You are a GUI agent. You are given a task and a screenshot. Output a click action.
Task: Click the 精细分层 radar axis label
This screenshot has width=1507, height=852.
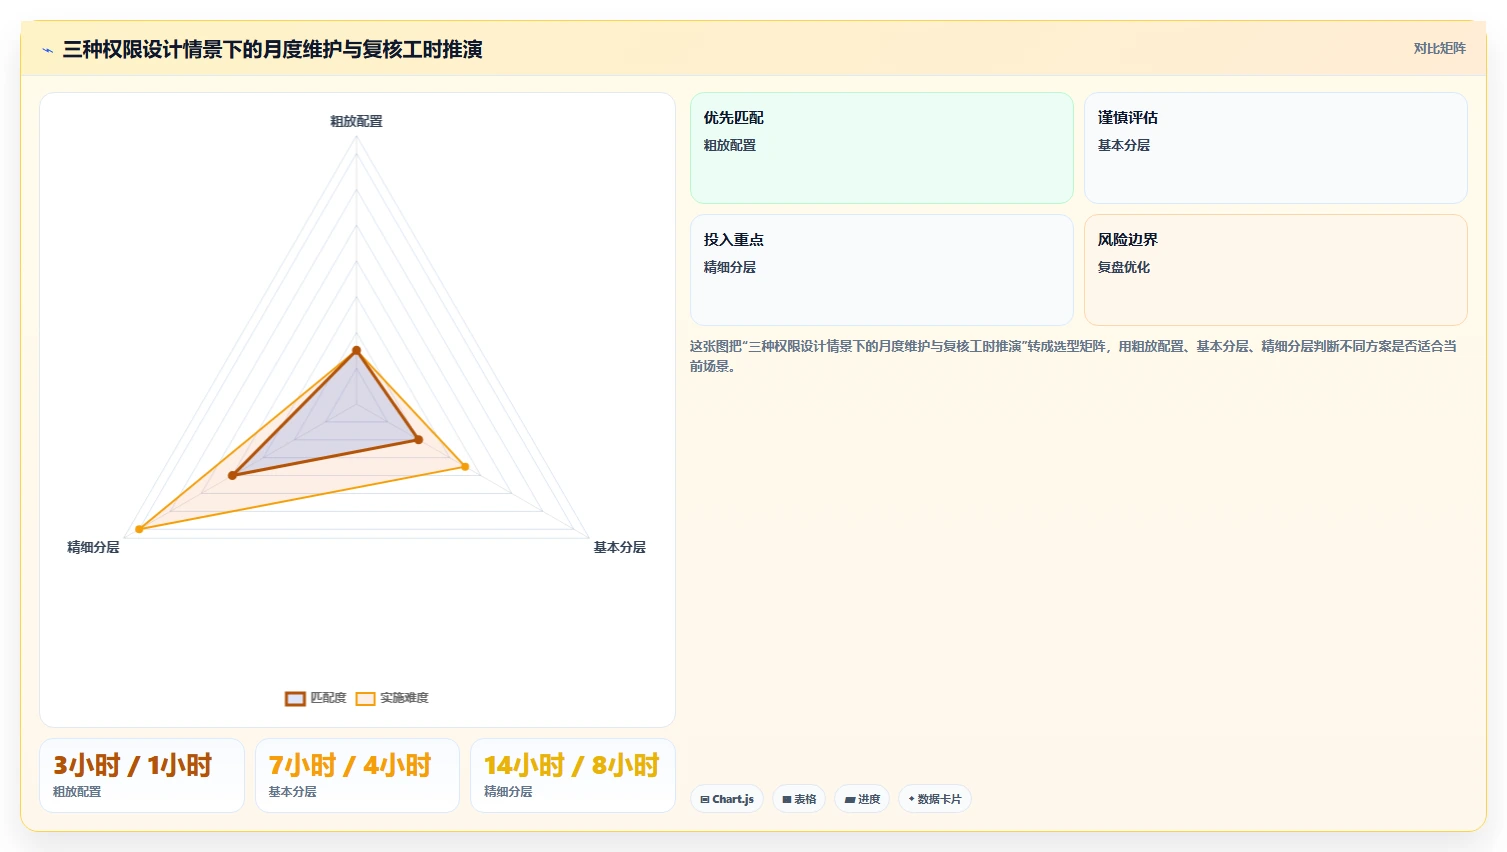[93, 547]
